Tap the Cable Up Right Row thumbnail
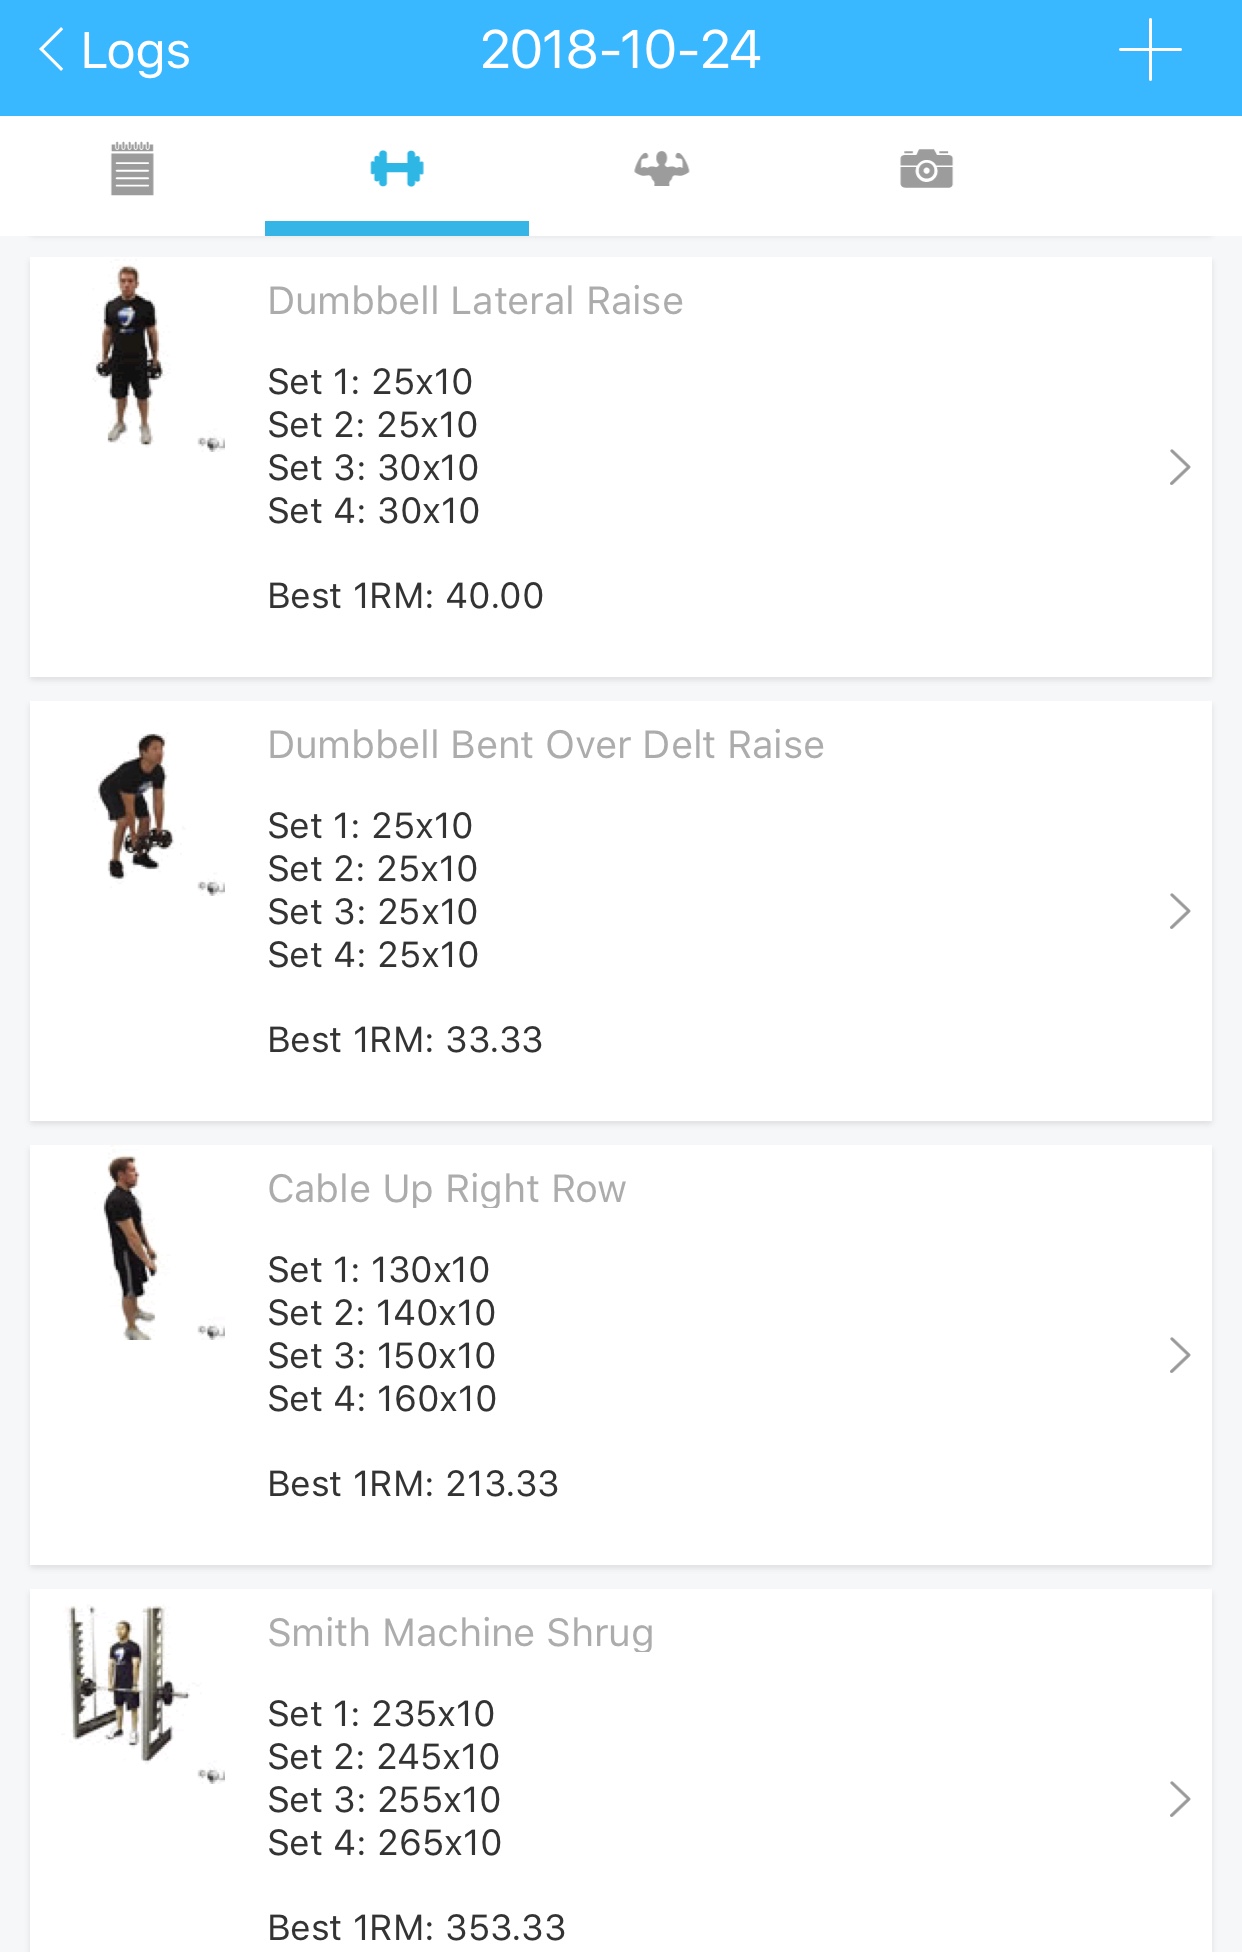 coord(130,1248)
